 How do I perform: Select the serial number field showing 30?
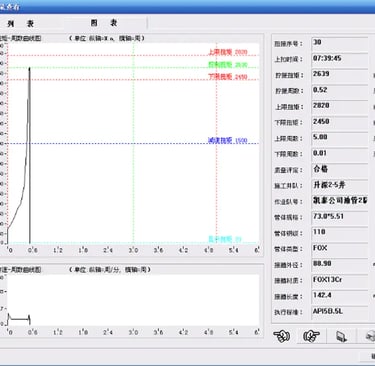(340, 43)
